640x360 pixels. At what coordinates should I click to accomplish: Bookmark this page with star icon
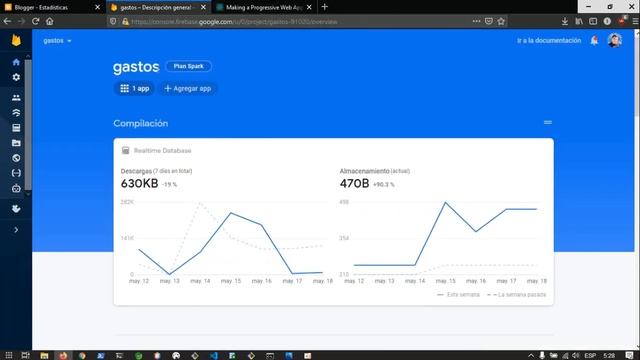point(501,21)
